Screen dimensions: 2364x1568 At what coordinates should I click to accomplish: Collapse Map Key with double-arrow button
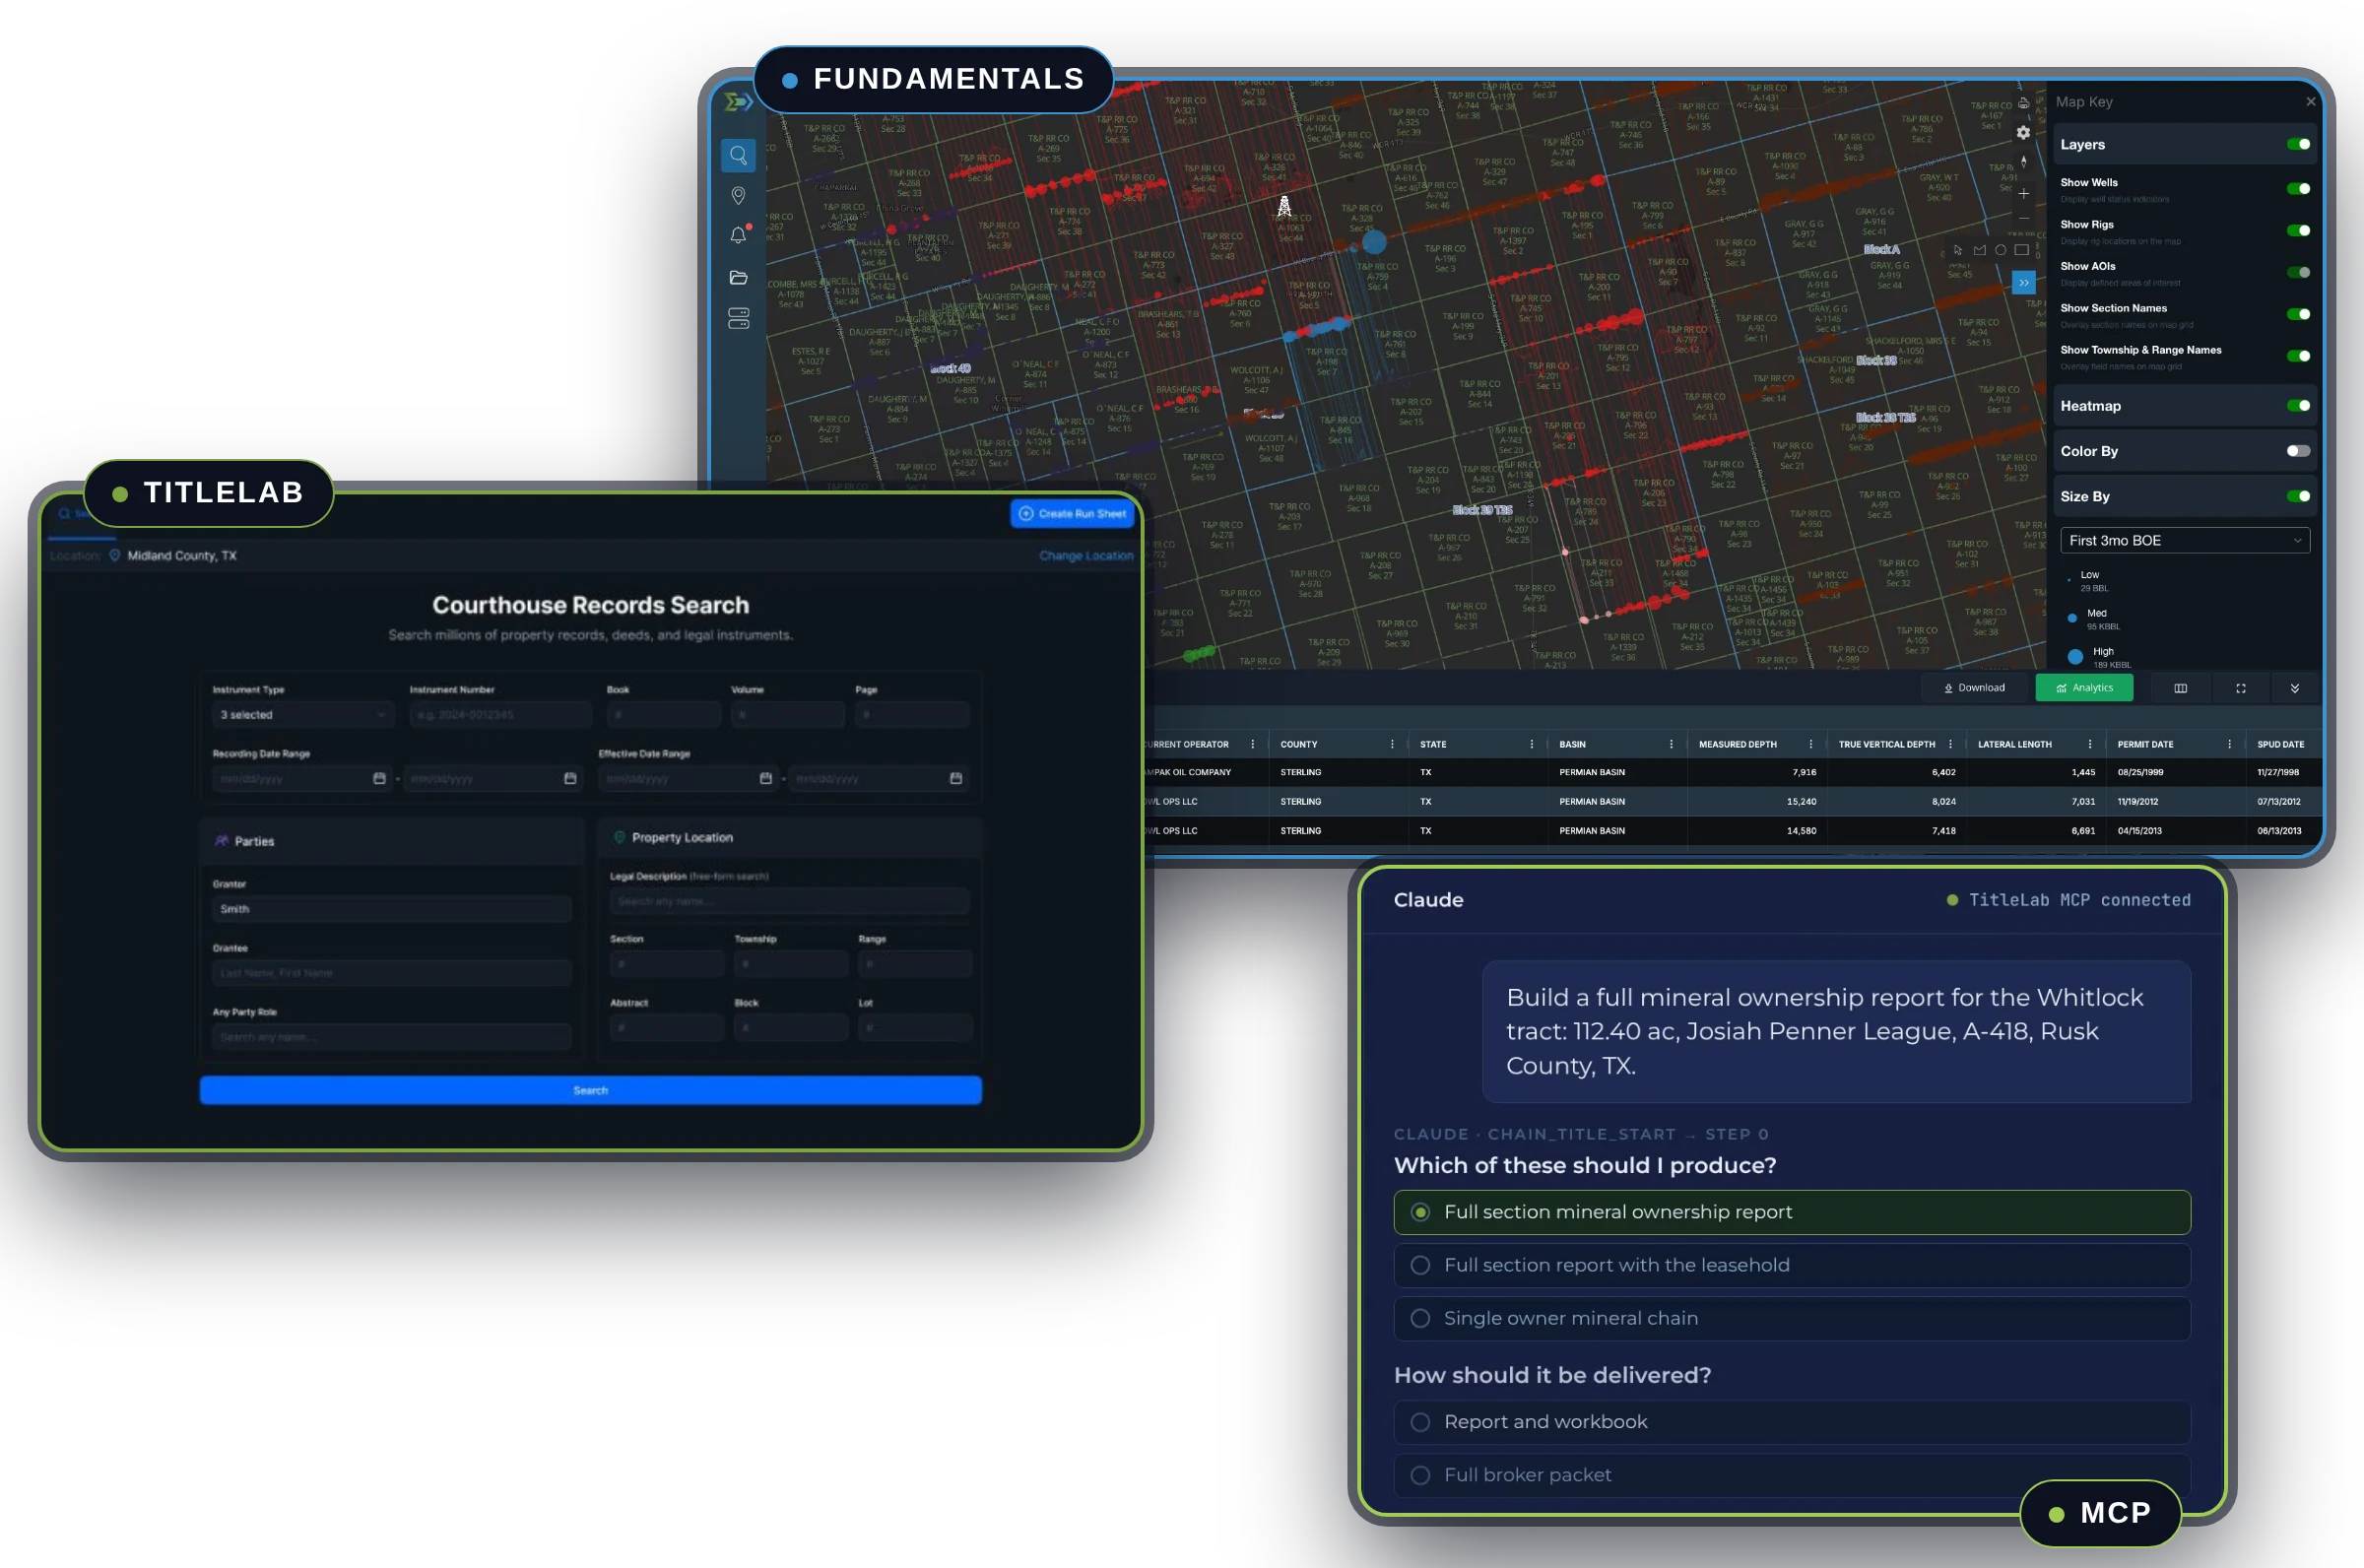[x=2023, y=283]
